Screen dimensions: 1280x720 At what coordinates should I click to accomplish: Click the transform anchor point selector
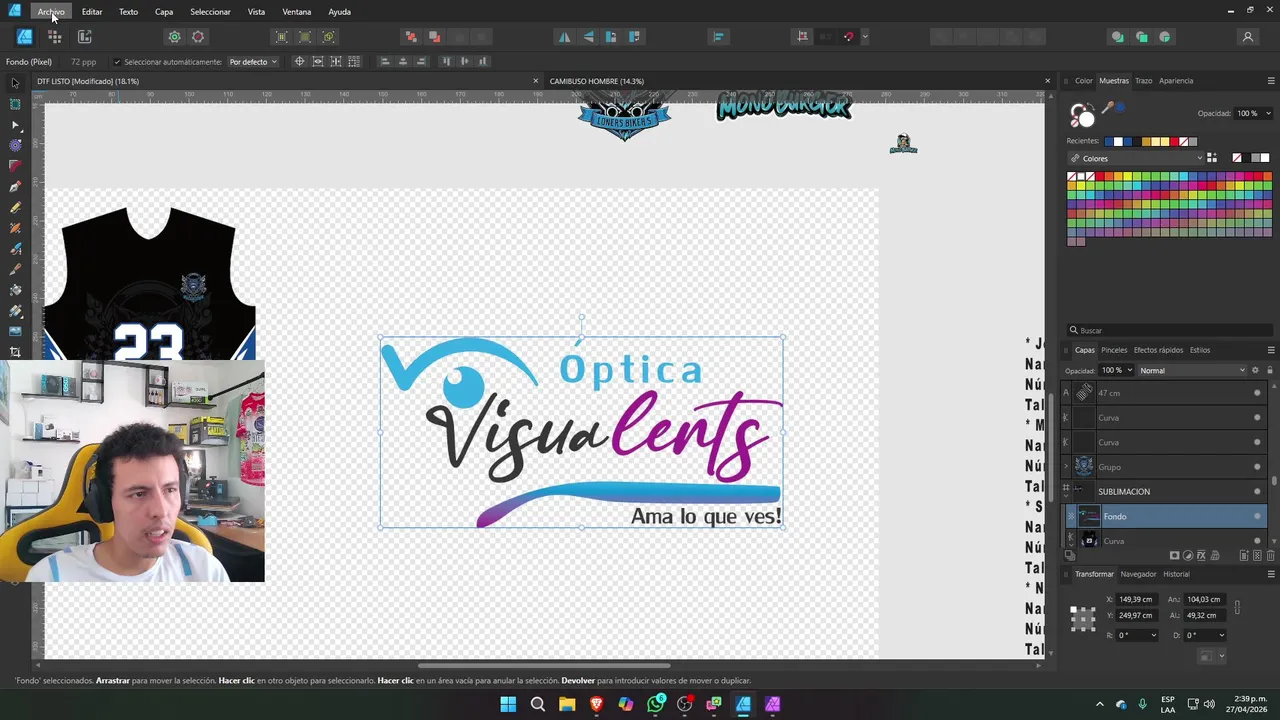(1083, 619)
